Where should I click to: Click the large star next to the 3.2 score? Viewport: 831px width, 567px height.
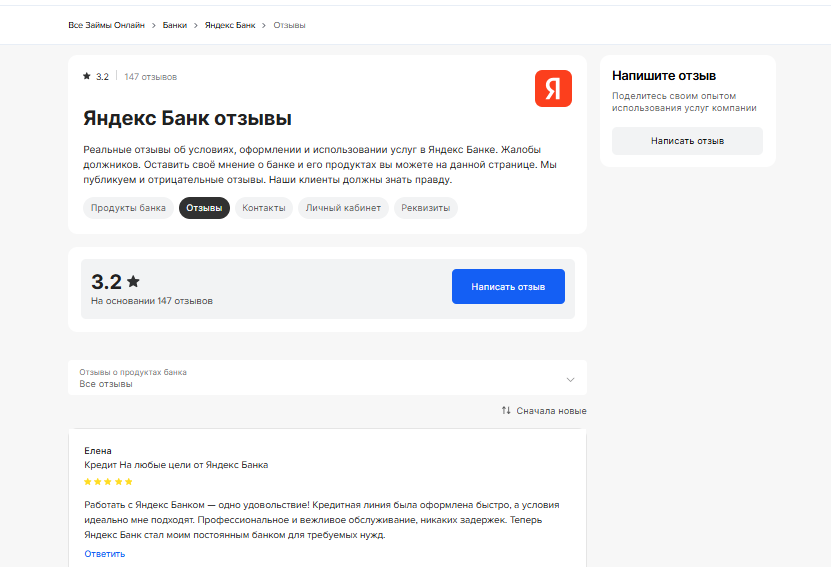coord(134,281)
